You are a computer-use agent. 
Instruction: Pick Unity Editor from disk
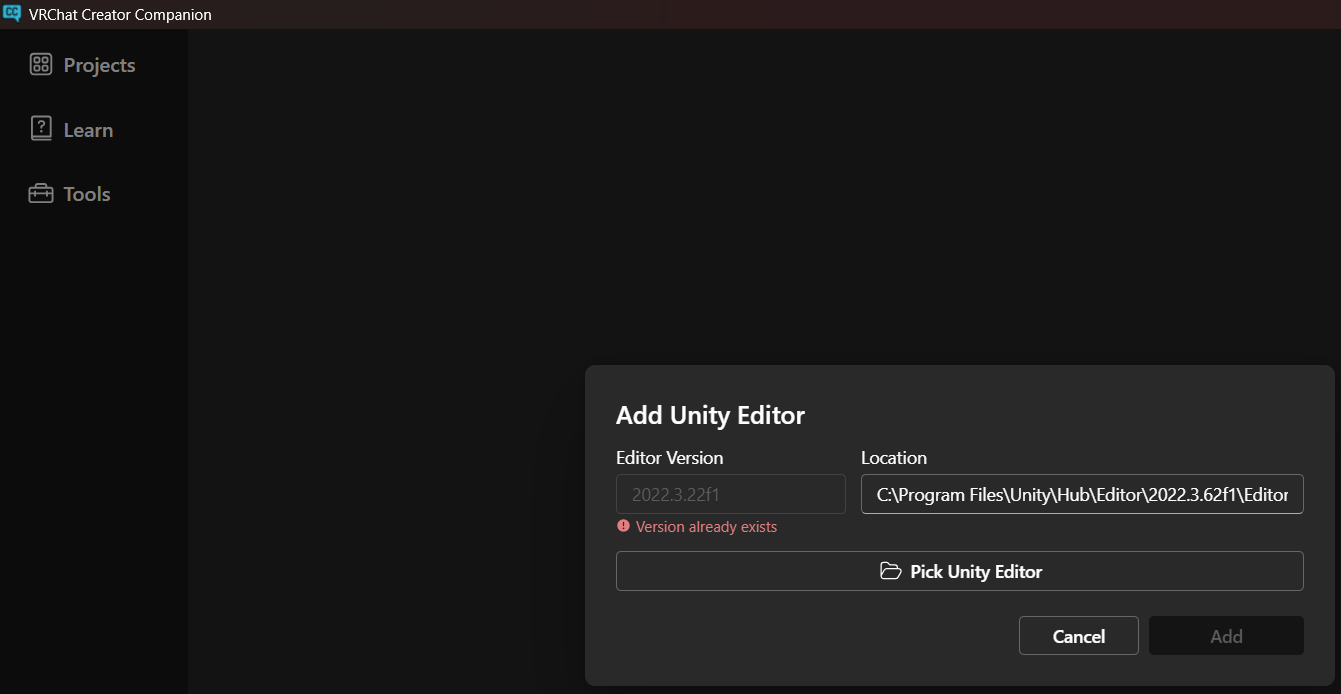960,571
